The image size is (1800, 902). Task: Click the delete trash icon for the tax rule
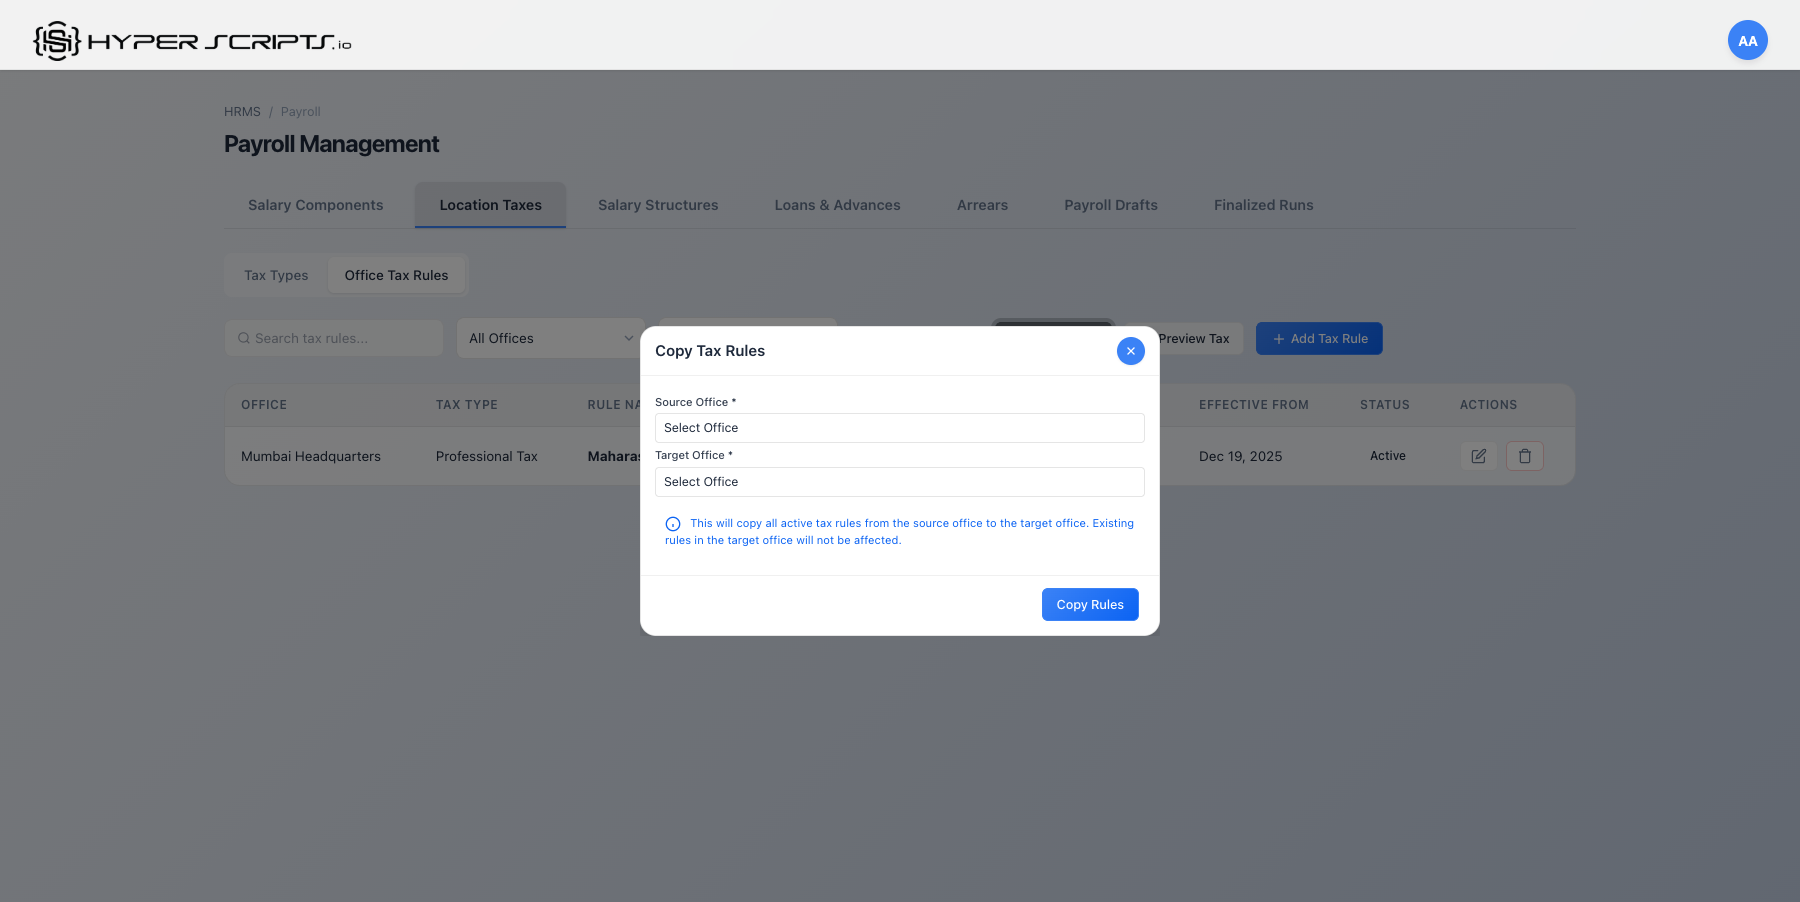[1524, 456]
